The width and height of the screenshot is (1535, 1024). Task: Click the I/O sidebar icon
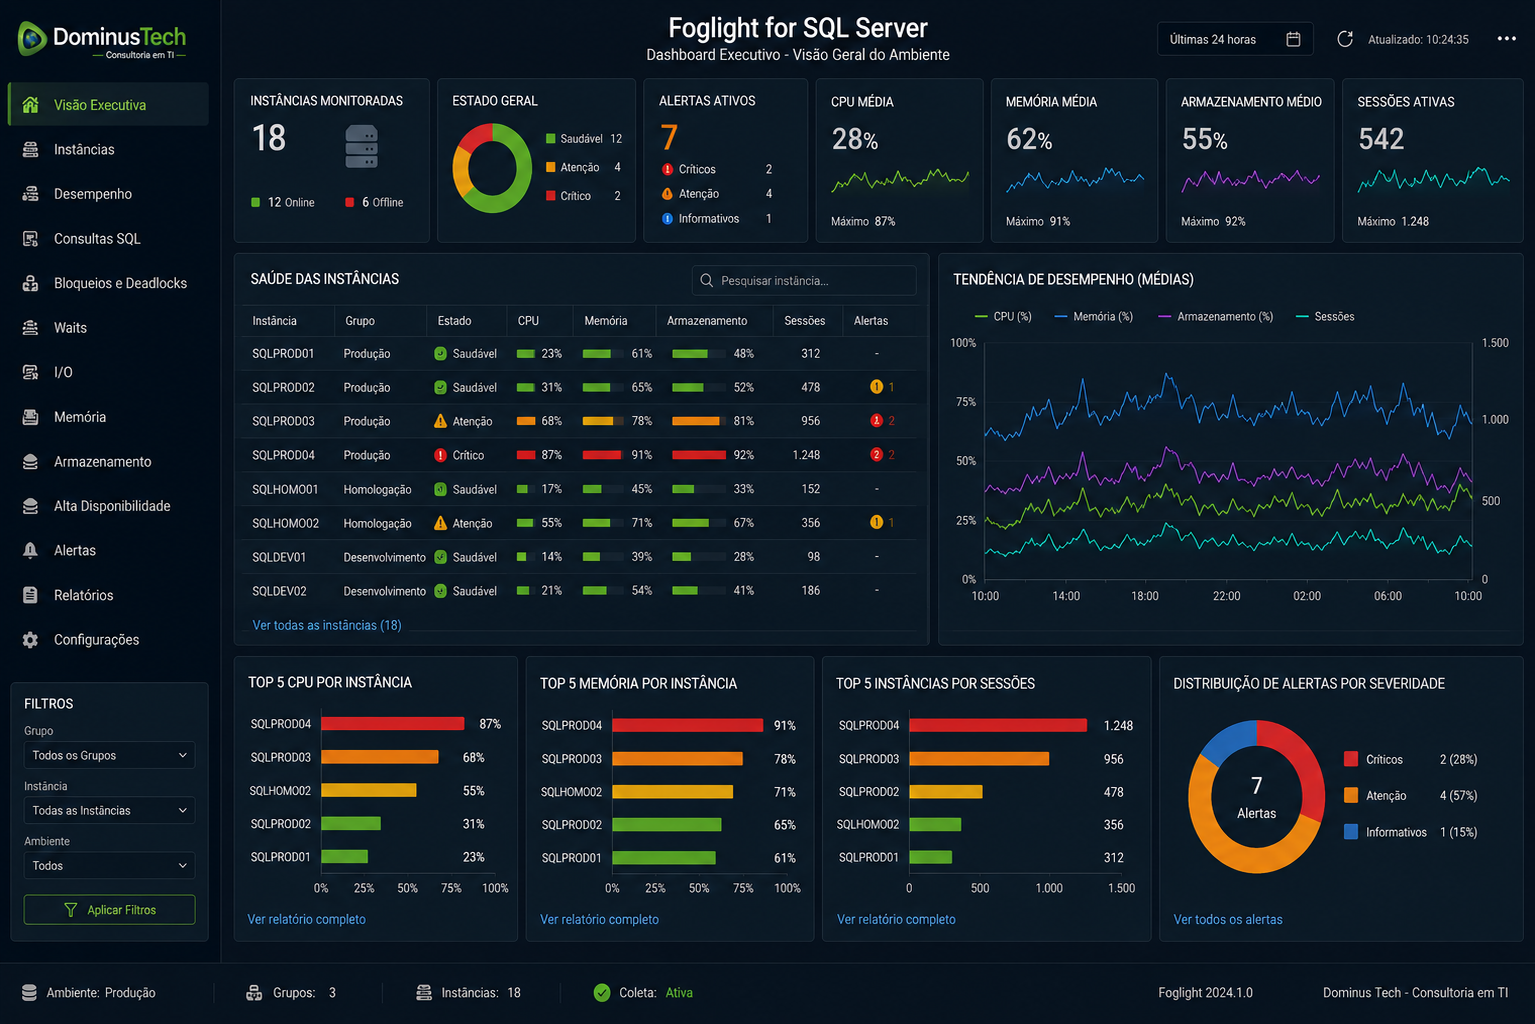[31, 372]
